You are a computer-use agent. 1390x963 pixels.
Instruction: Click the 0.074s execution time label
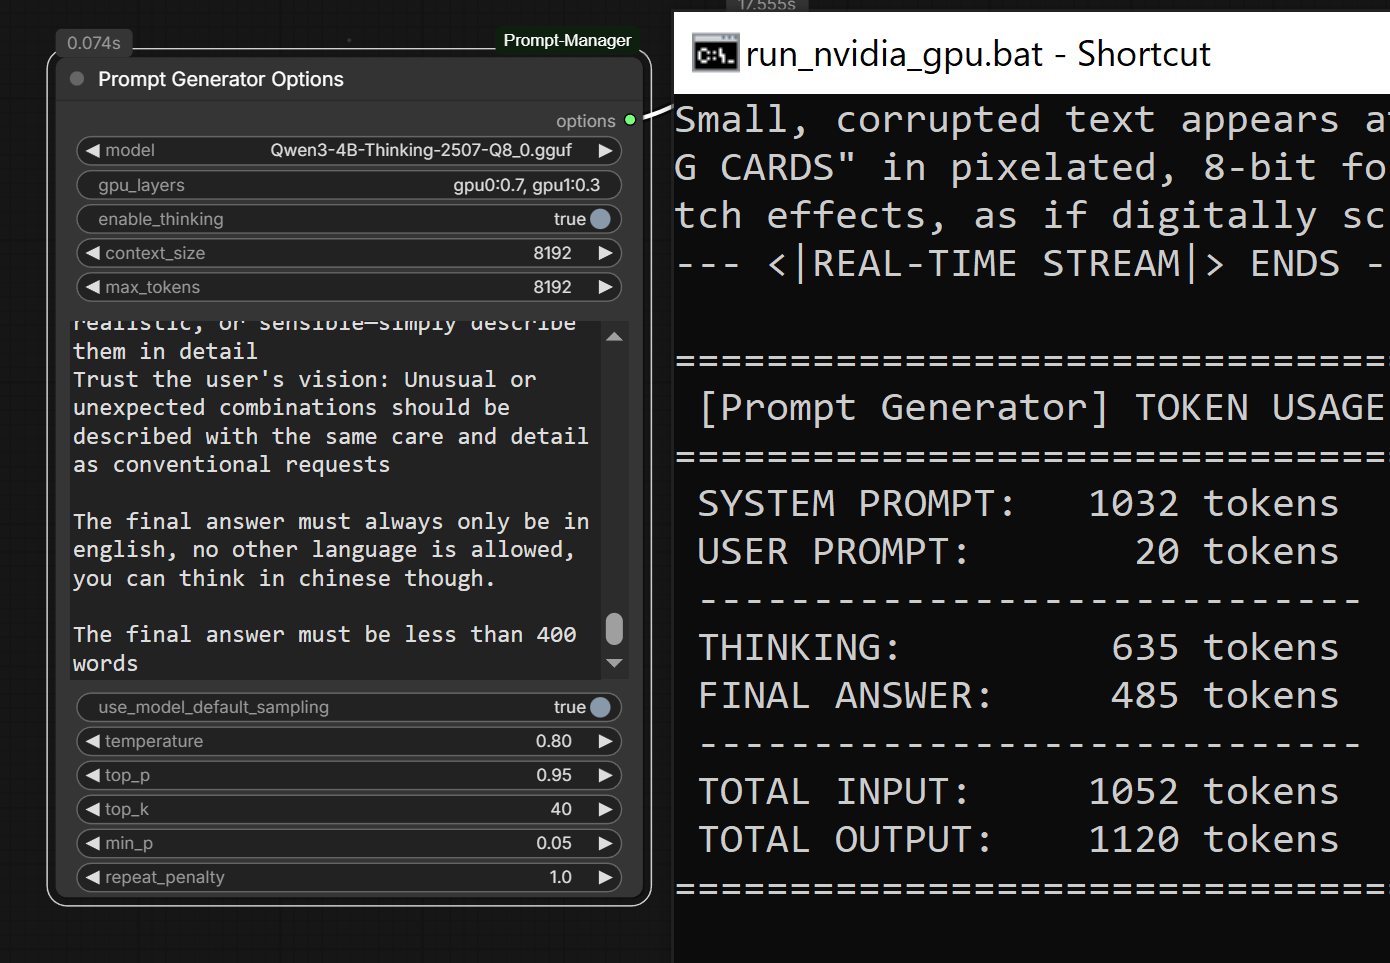point(94,43)
